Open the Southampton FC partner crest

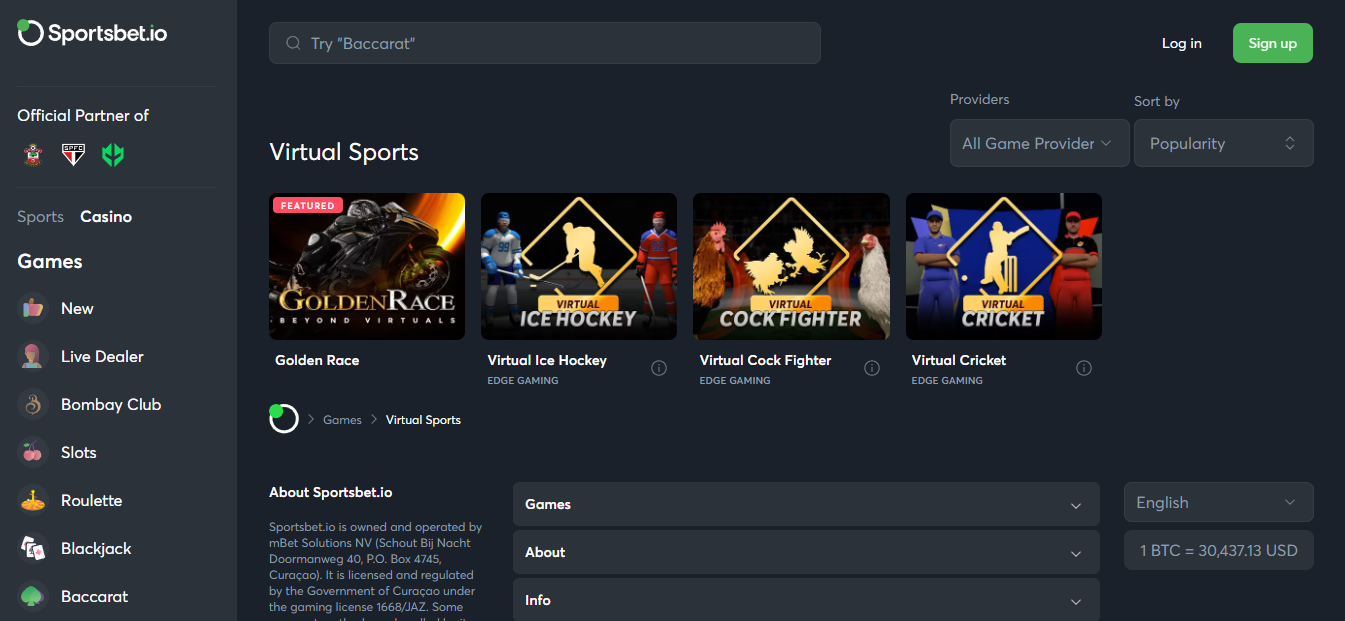[33, 154]
